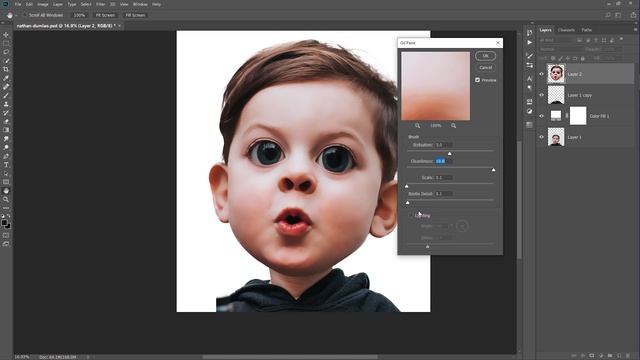
Task: Change screen mode at toolbar bottom
Action: pos(6,244)
